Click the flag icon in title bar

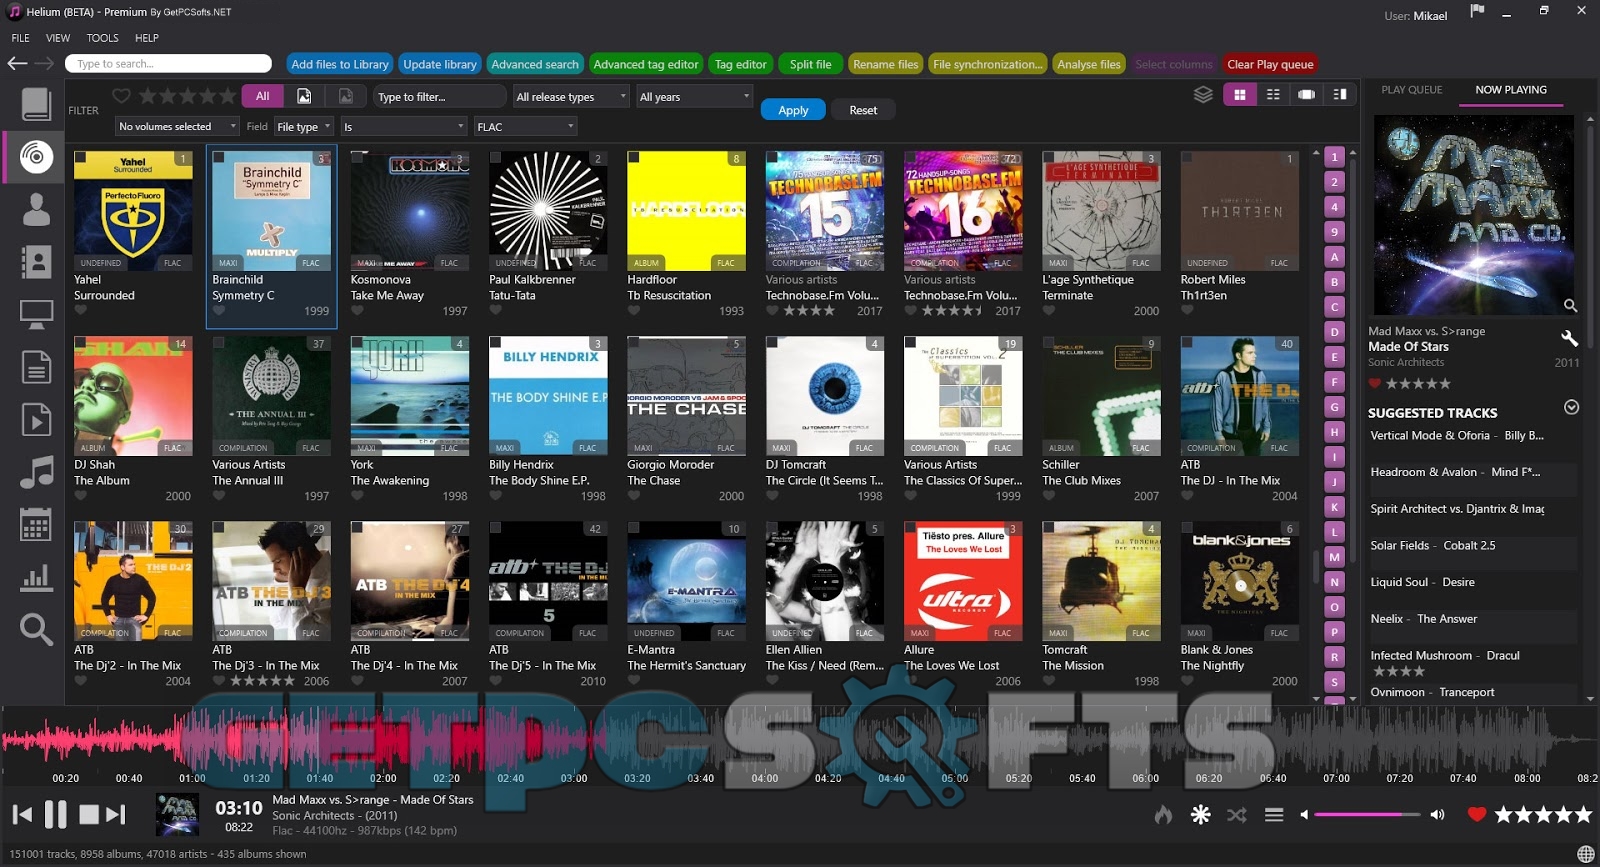click(x=1477, y=11)
